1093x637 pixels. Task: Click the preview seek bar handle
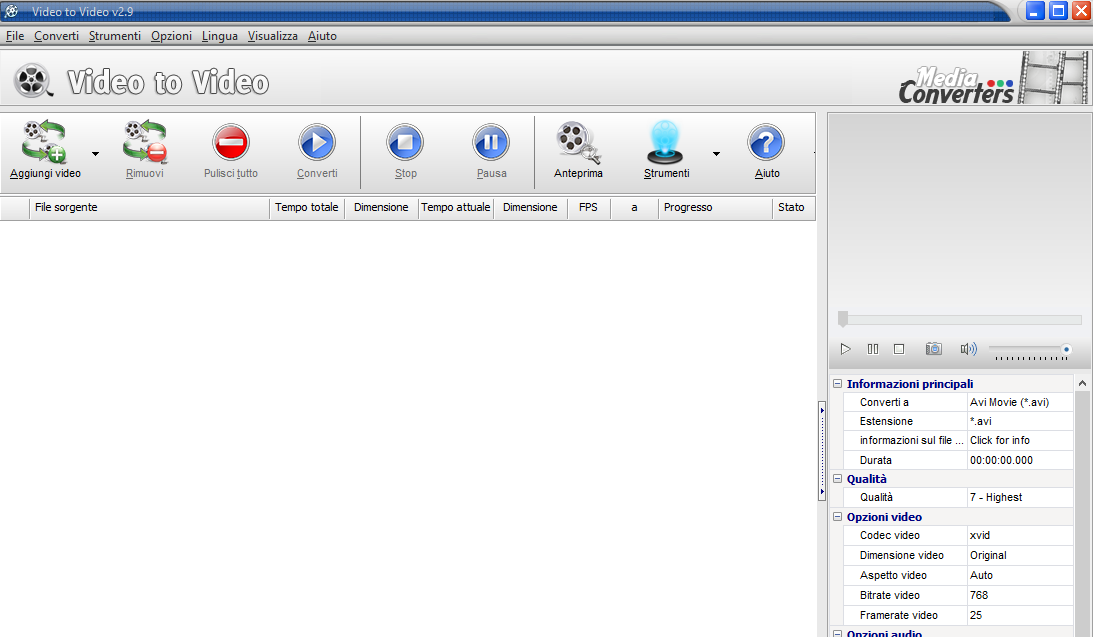(843, 318)
